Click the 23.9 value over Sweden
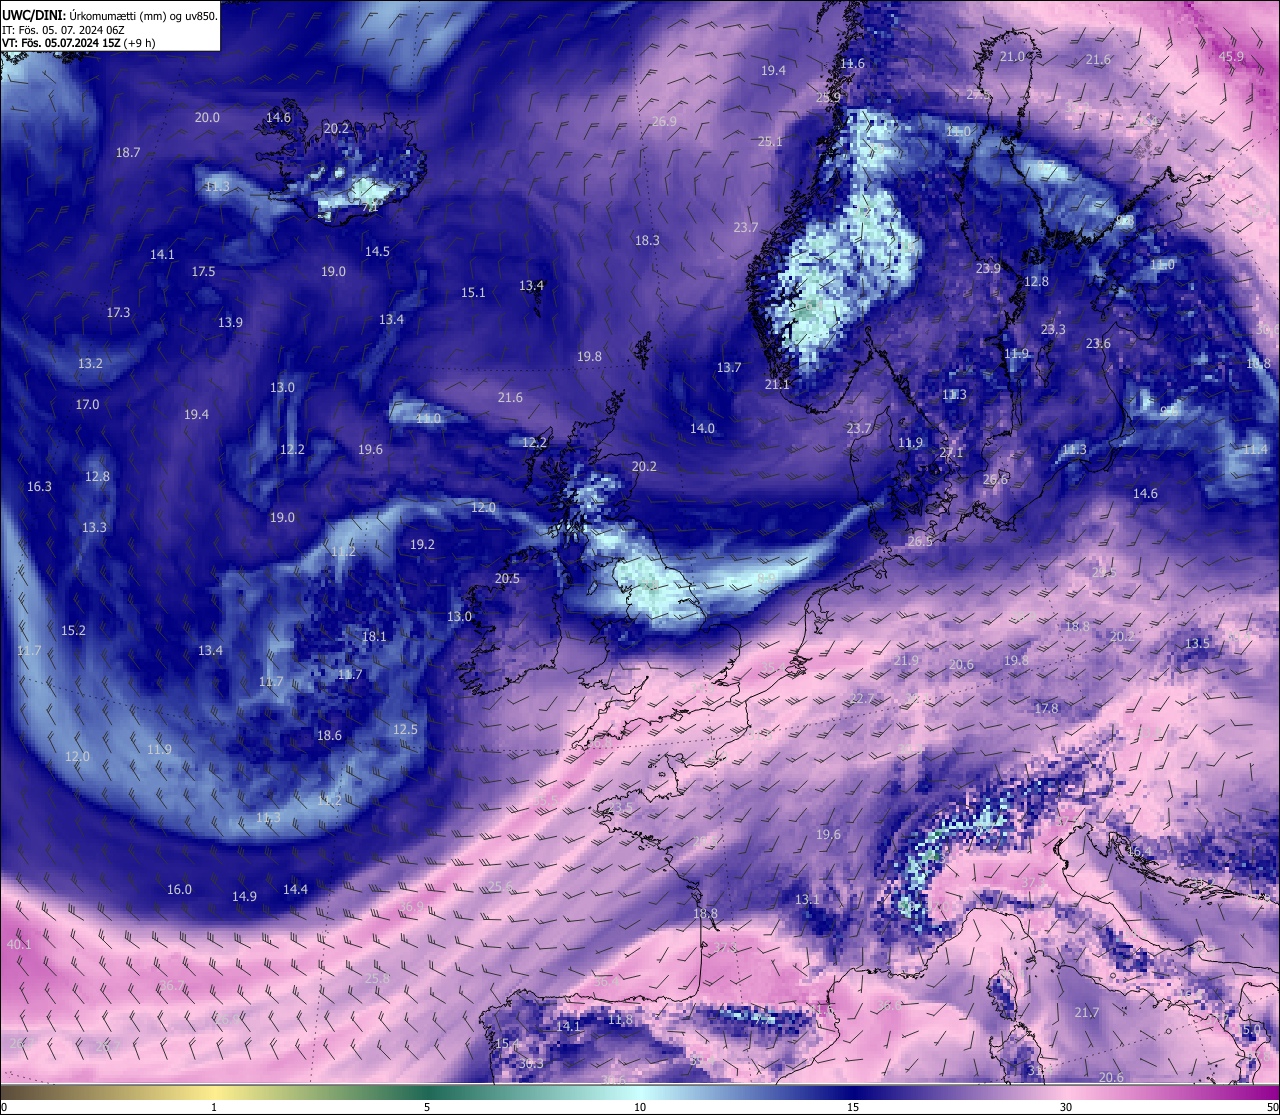Viewport: 1280px width, 1115px height. pyautogui.click(x=988, y=269)
